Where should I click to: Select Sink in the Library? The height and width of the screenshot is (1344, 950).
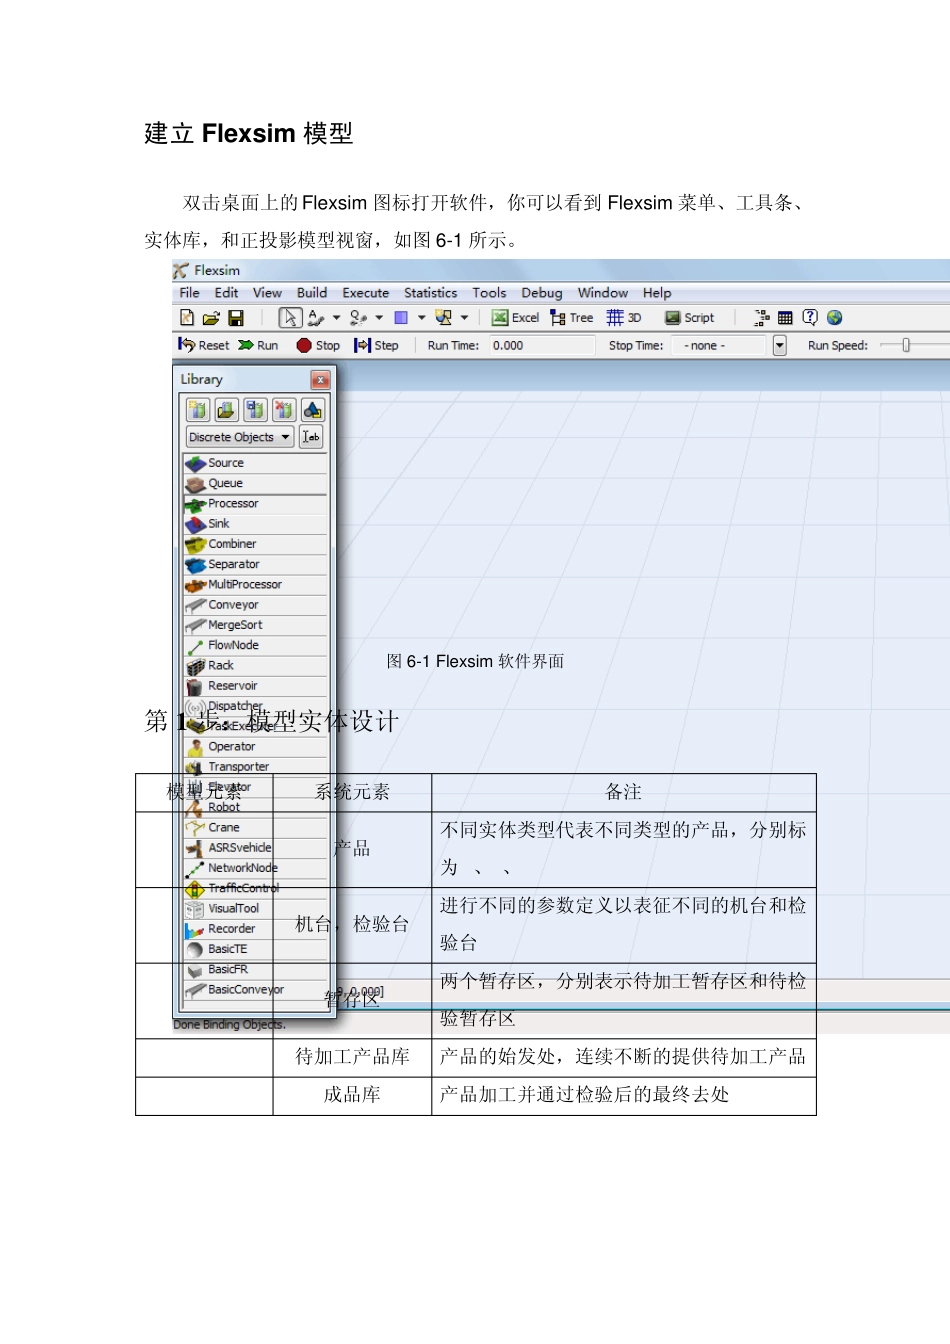pos(256,524)
